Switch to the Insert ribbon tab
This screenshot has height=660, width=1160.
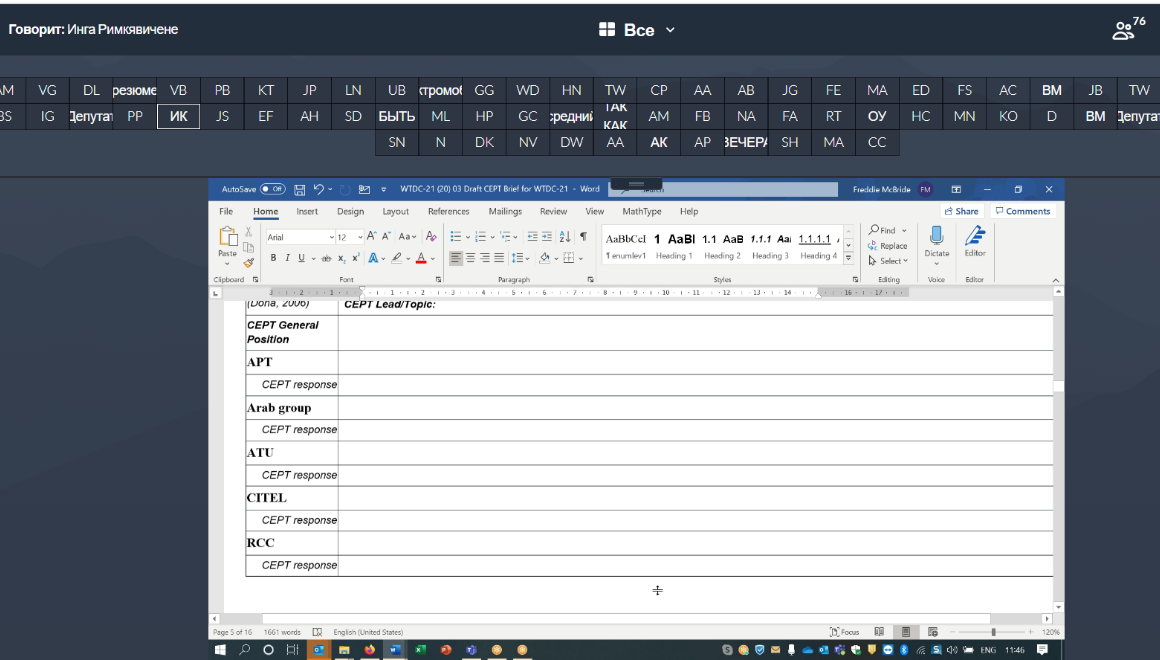pyautogui.click(x=307, y=212)
